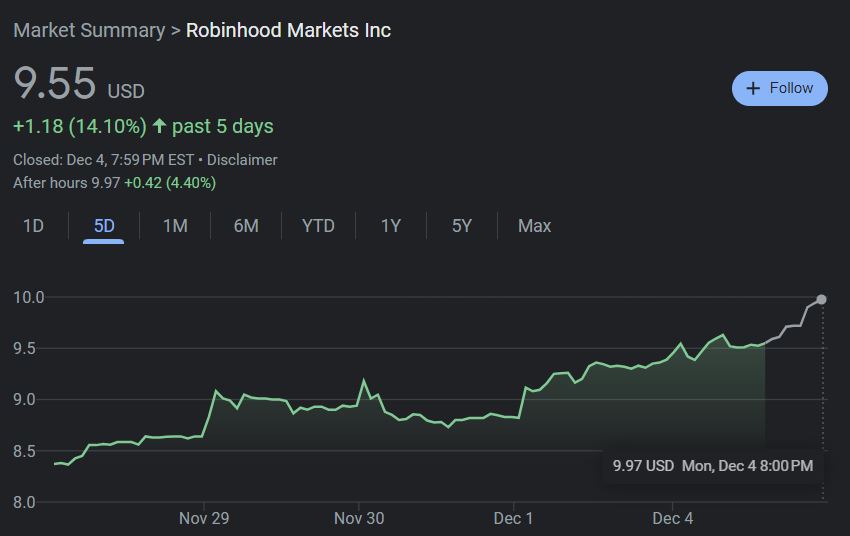This screenshot has height=536, width=850.
Task: Click the 9.97 USD chart tooltip
Action: tap(713, 466)
